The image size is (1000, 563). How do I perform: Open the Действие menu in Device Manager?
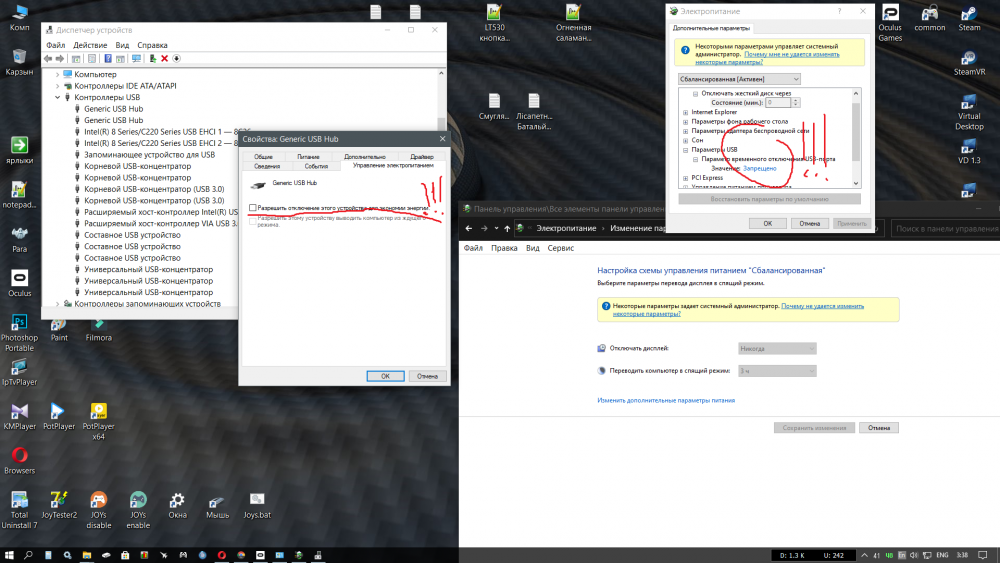(x=90, y=45)
